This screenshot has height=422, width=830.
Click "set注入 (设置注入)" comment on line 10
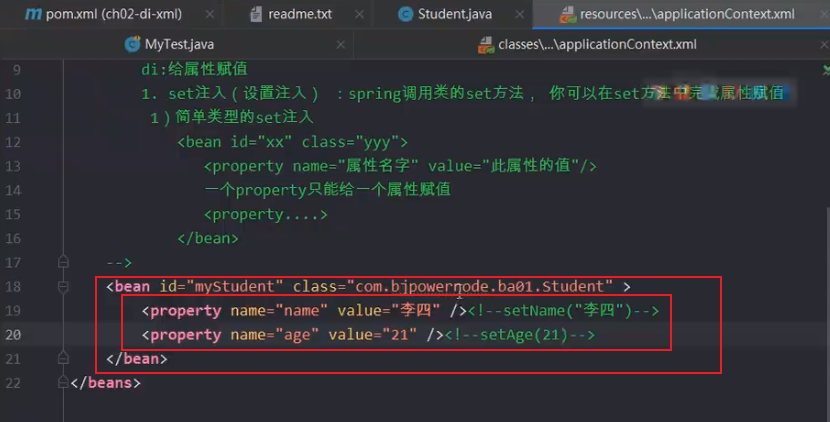(243, 93)
